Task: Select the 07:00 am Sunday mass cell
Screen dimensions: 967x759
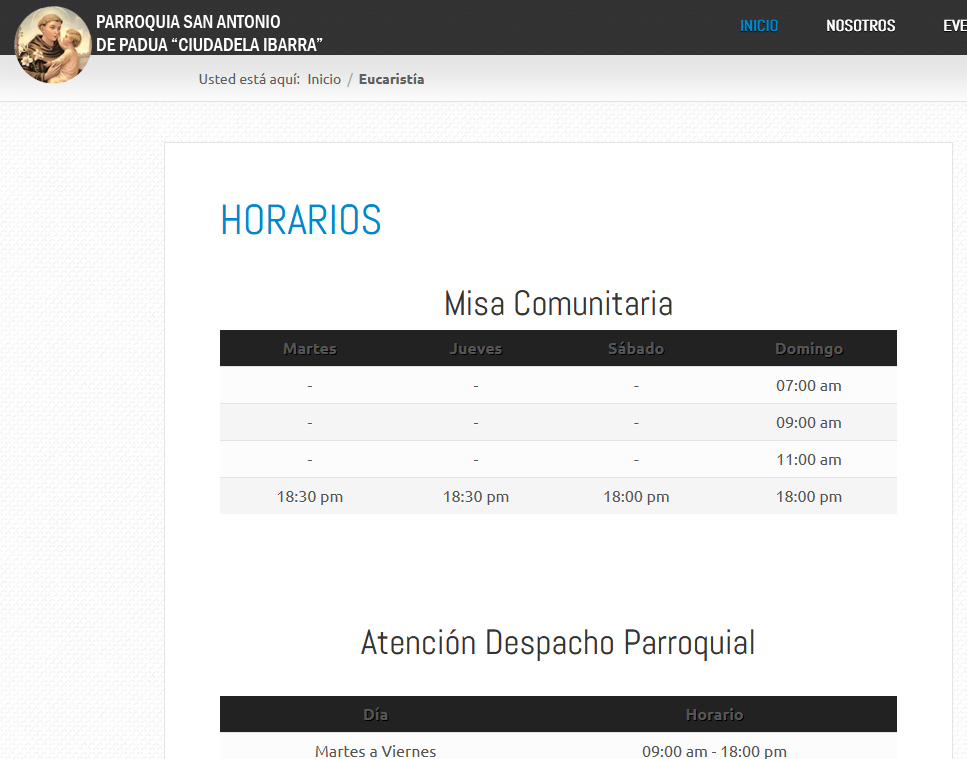Action: coord(809,385)
